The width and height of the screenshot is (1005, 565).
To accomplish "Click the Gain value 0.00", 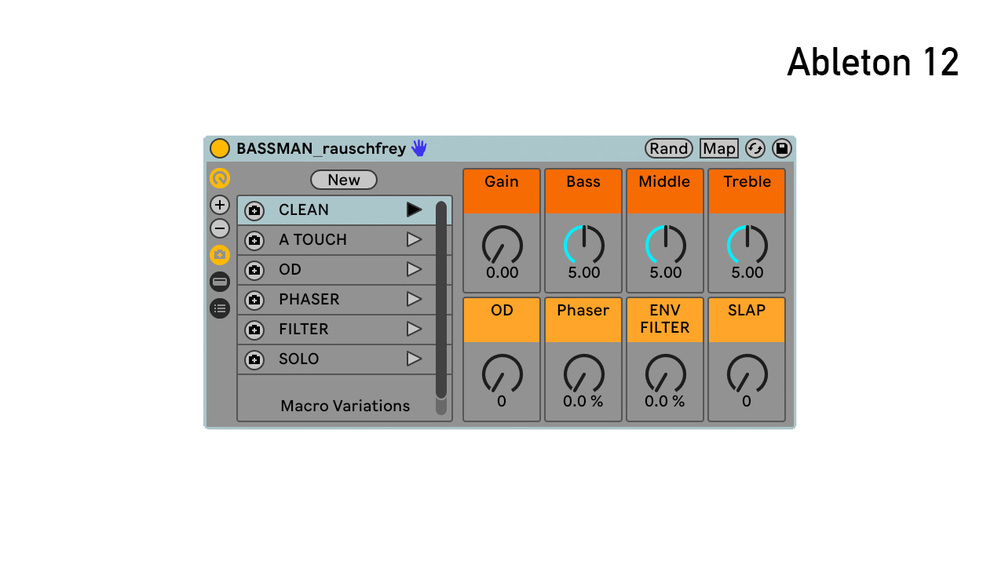I will coord(502,273).
